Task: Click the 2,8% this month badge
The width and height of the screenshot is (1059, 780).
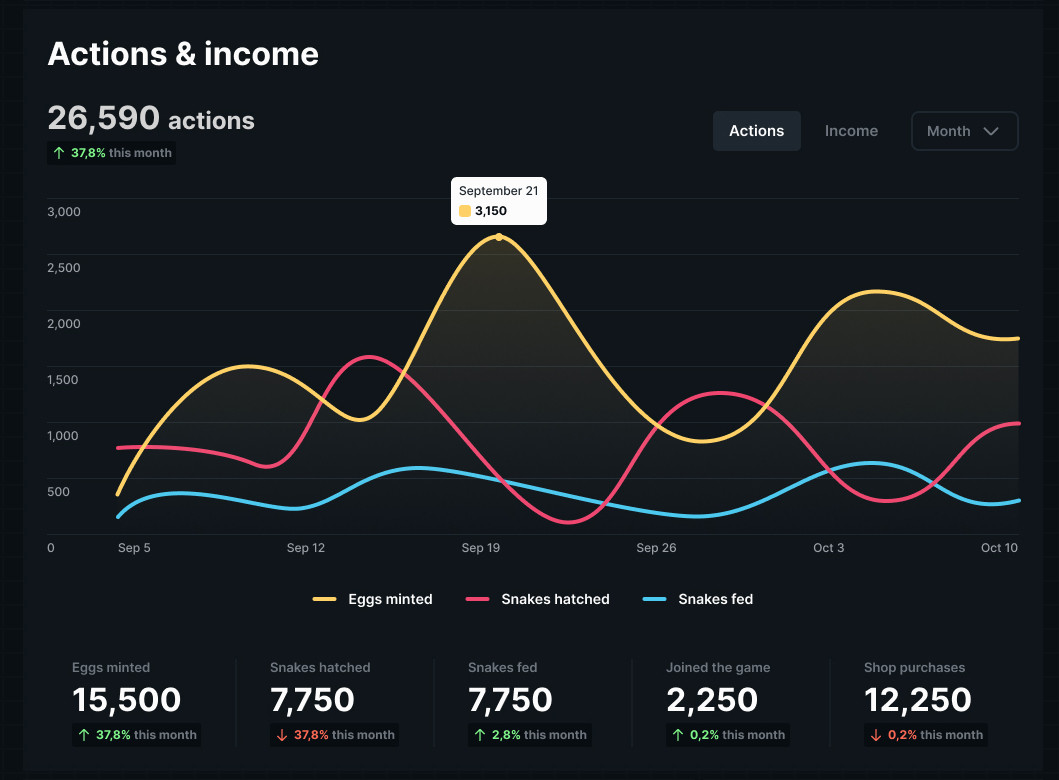Action: tap(530, 735)
